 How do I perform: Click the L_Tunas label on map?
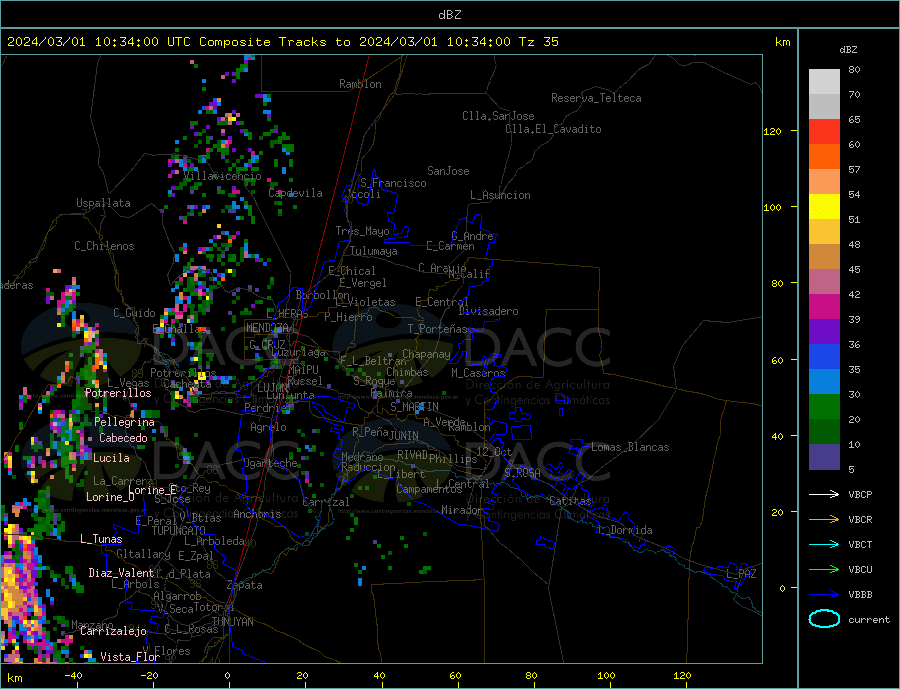(x=101, y=539)
